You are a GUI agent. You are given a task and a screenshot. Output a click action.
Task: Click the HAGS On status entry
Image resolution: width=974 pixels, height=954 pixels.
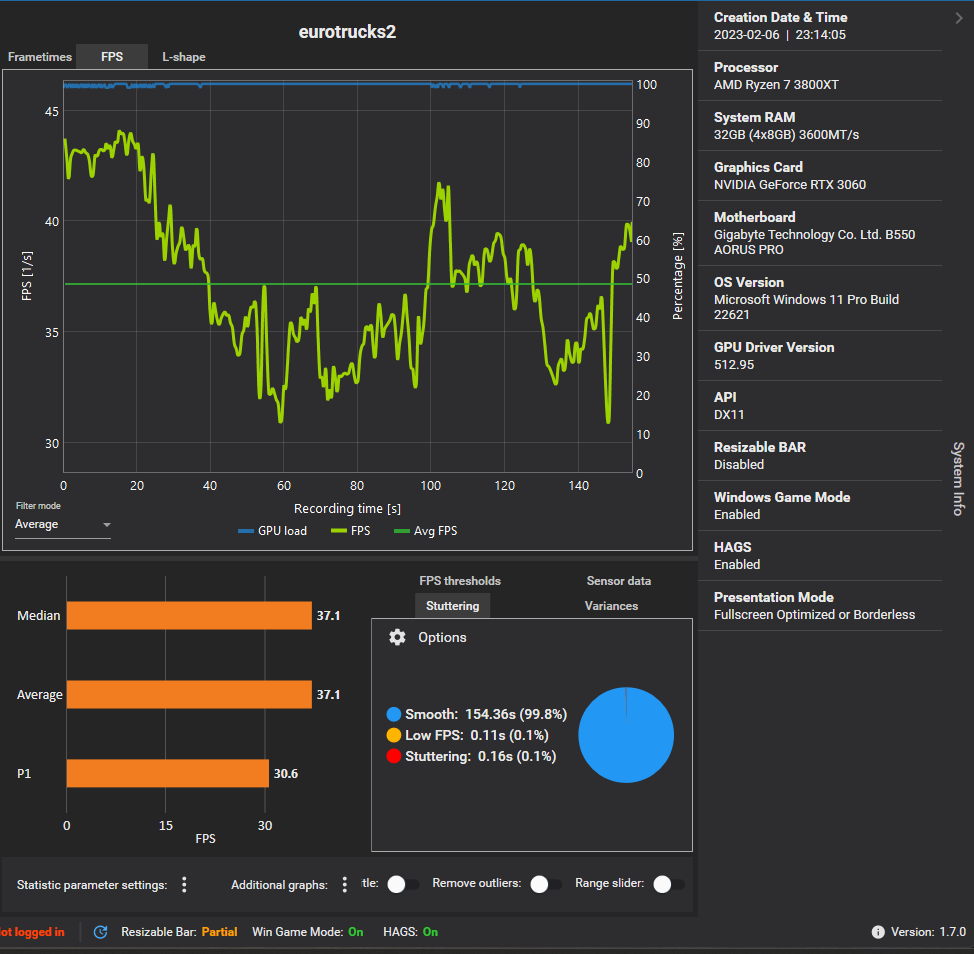(x=411, y=932)
